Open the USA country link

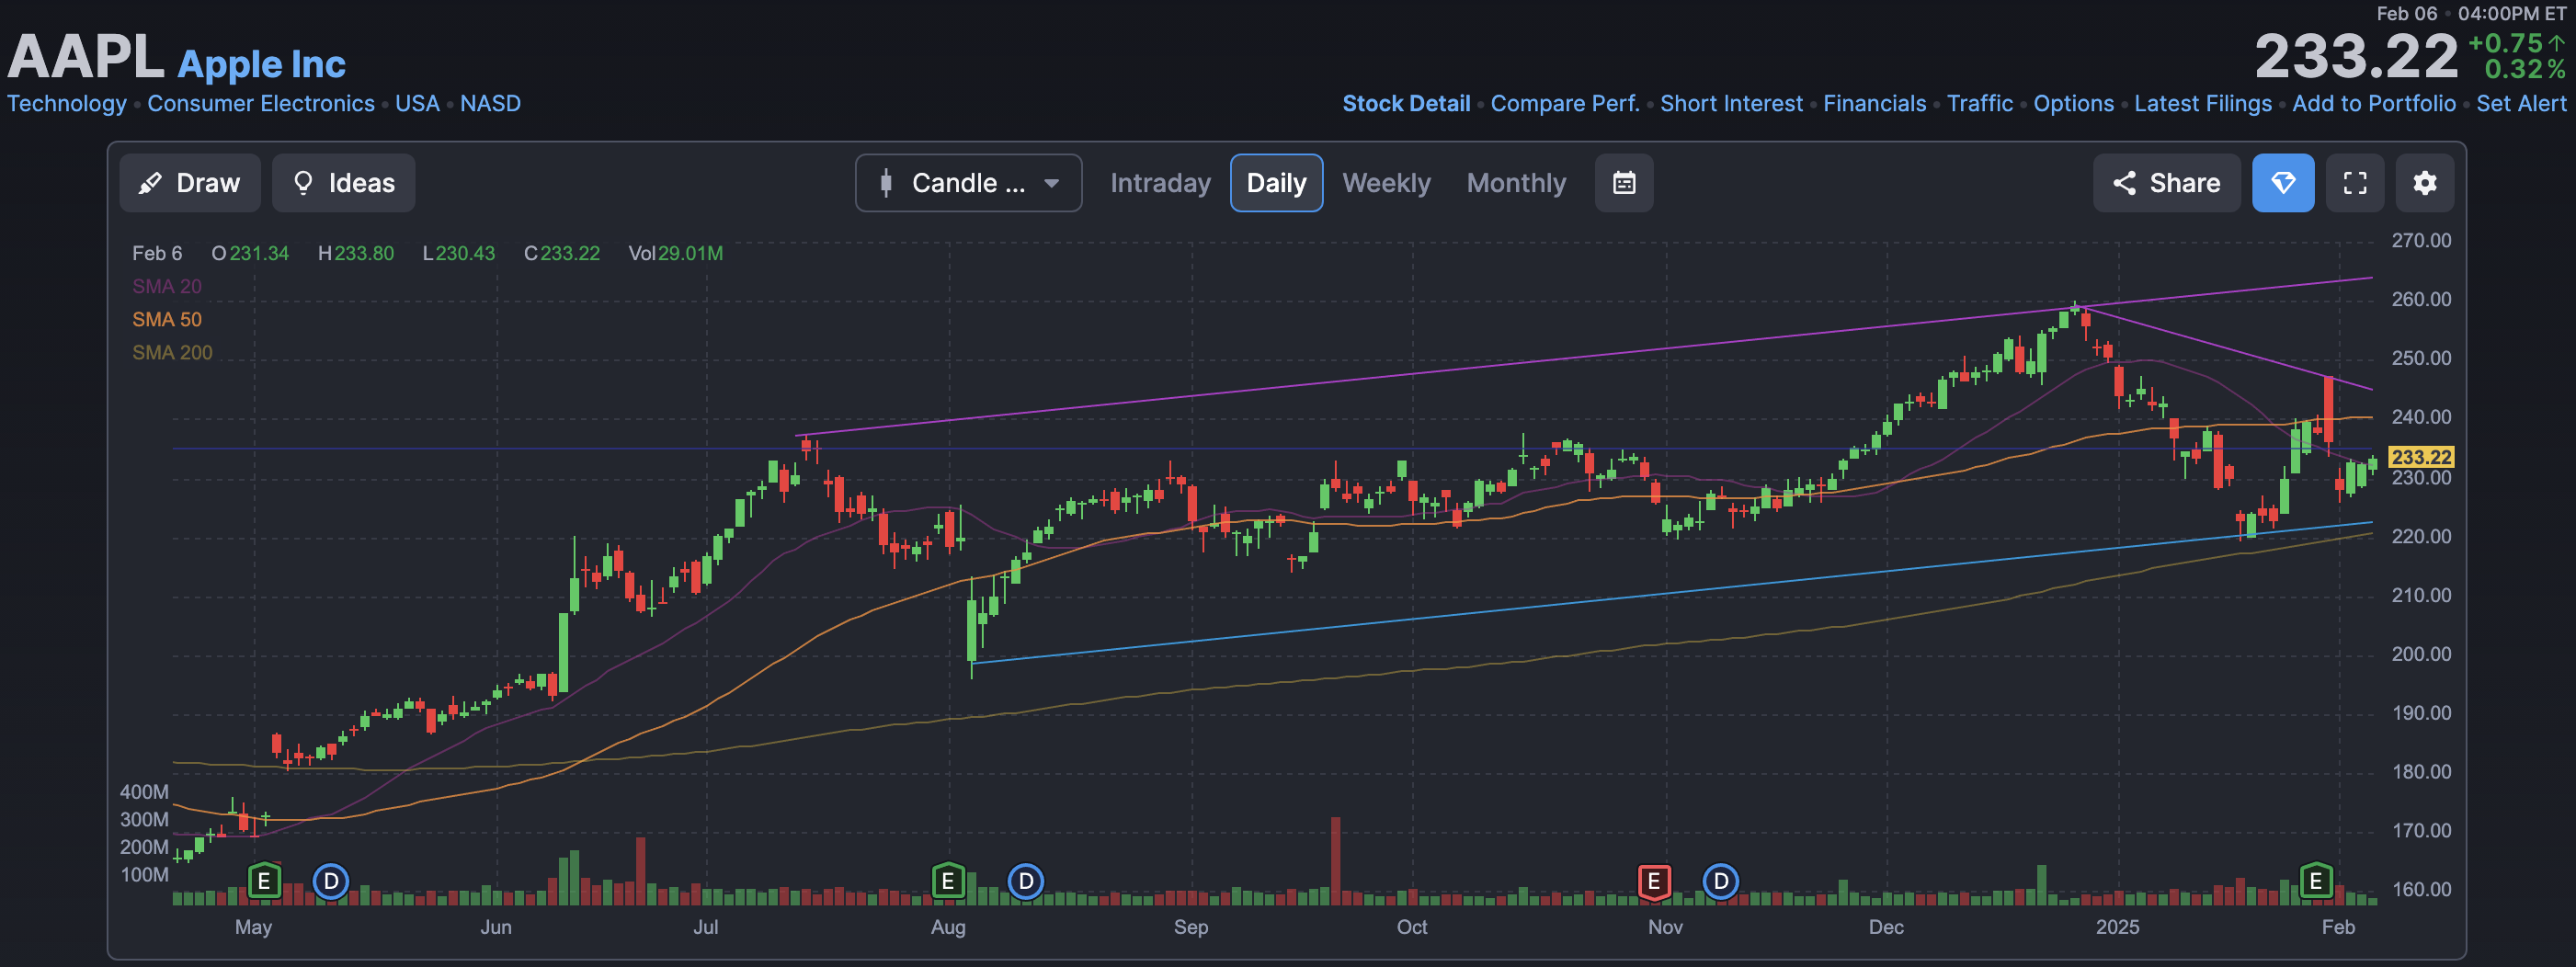pos(417,103)
